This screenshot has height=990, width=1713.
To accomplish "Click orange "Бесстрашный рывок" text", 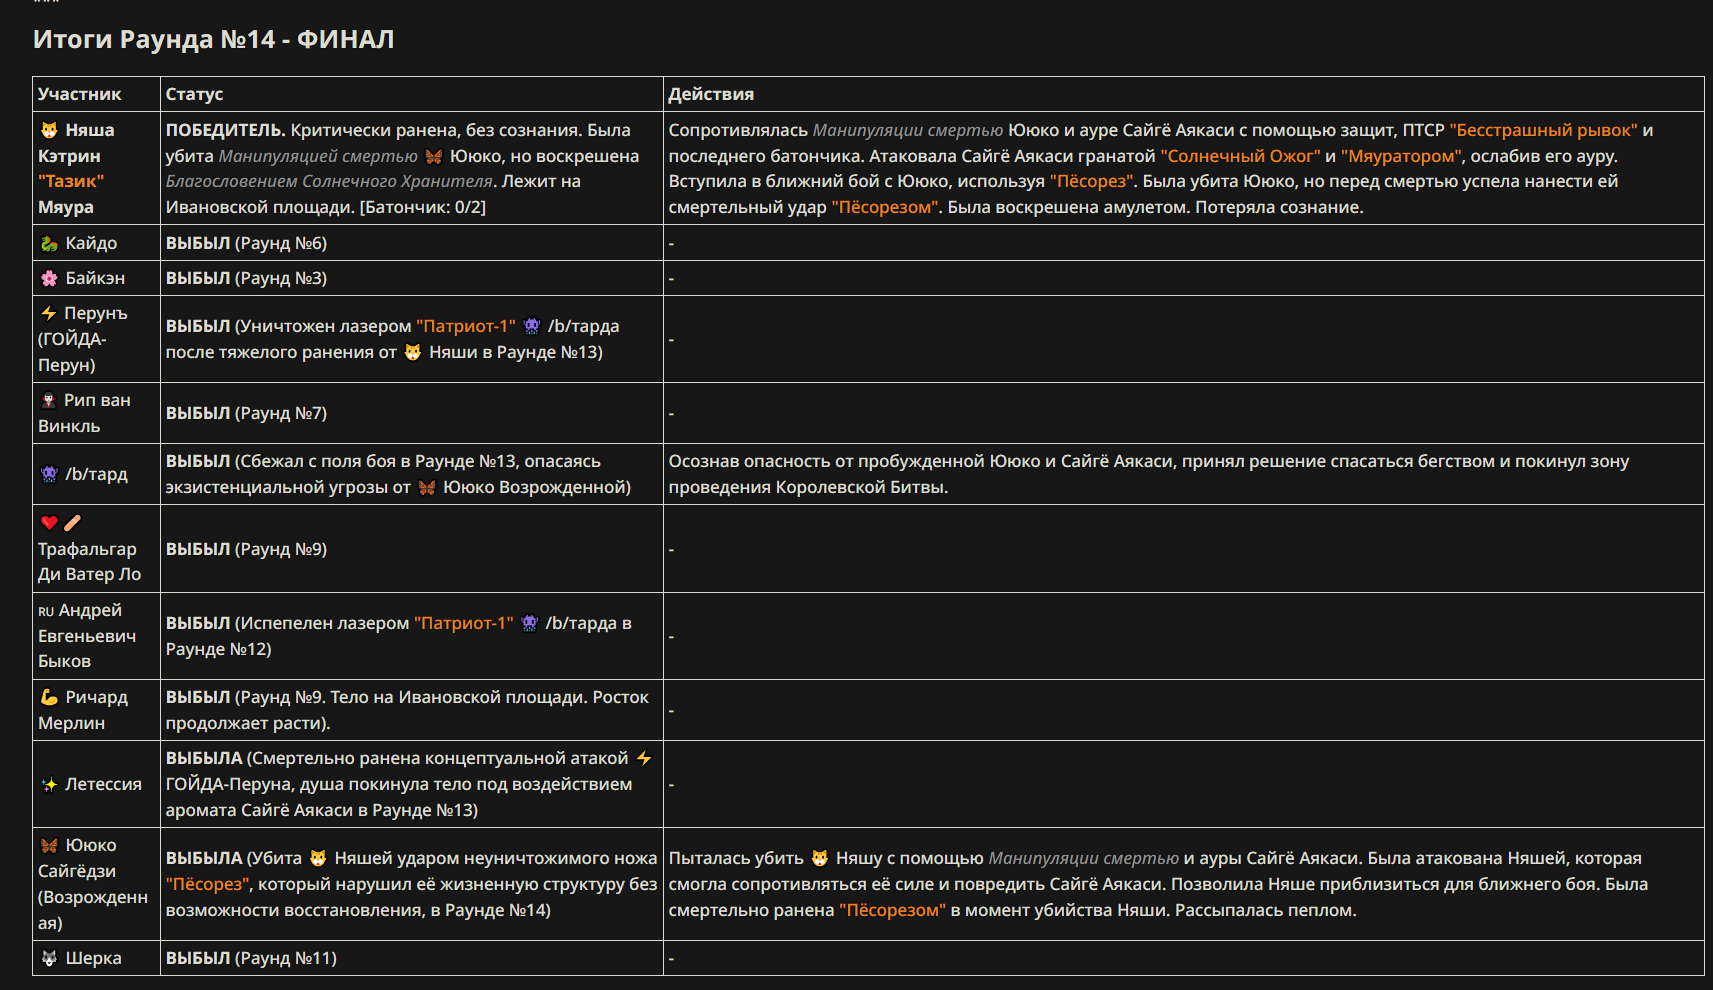I will coord(1543,130).
